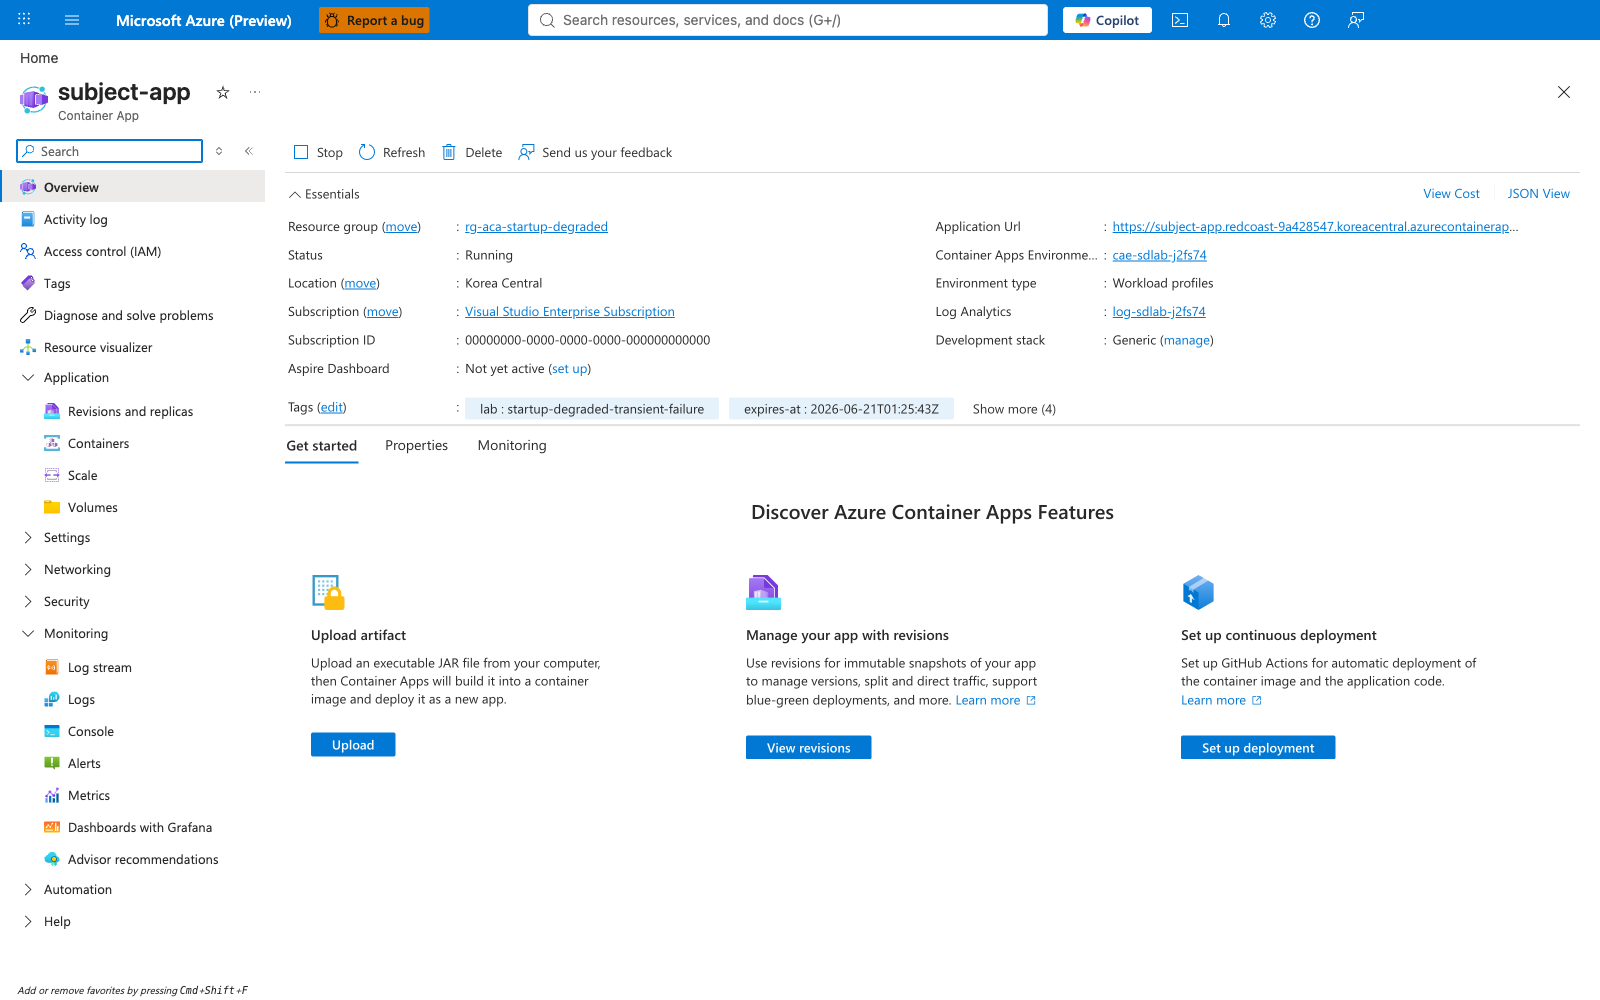1600x1000 pixels.
Task: Open Log stream under Monitoring
Action: 99,667
